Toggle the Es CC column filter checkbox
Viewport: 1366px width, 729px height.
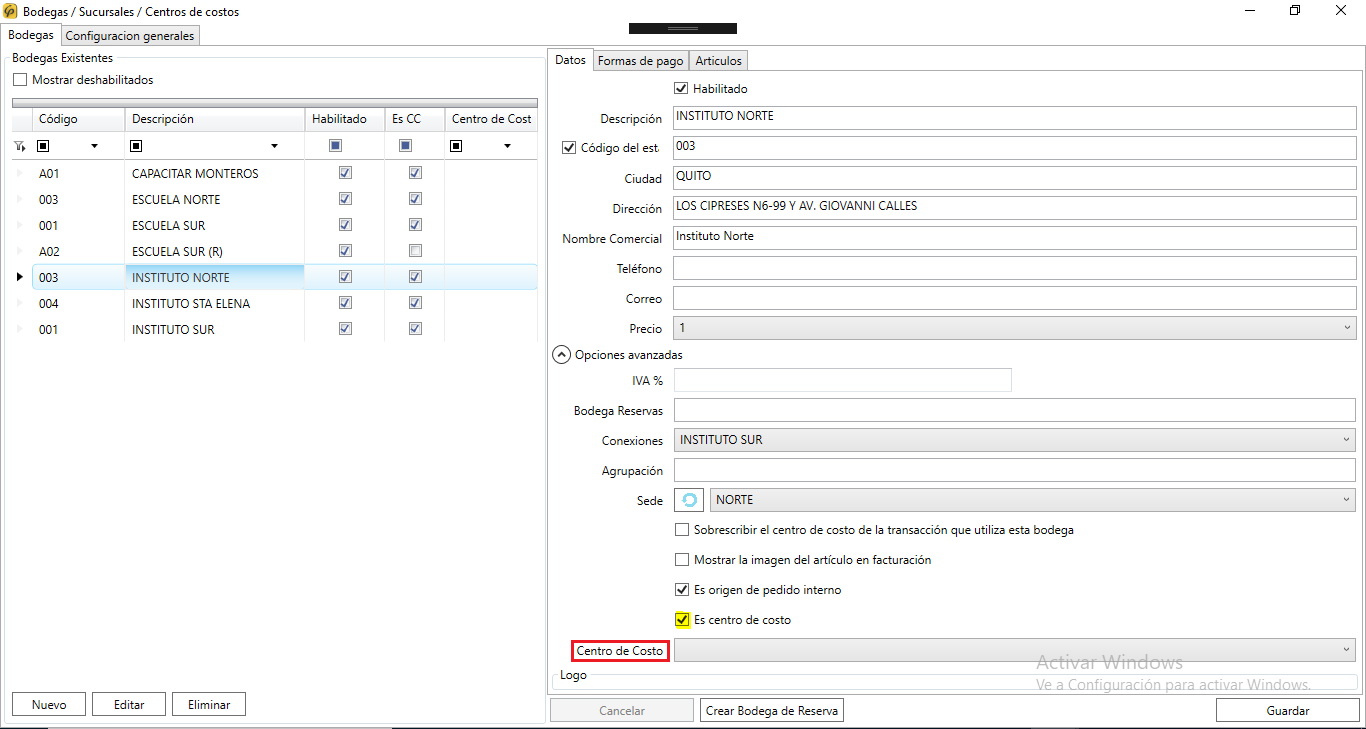[405, 146]
